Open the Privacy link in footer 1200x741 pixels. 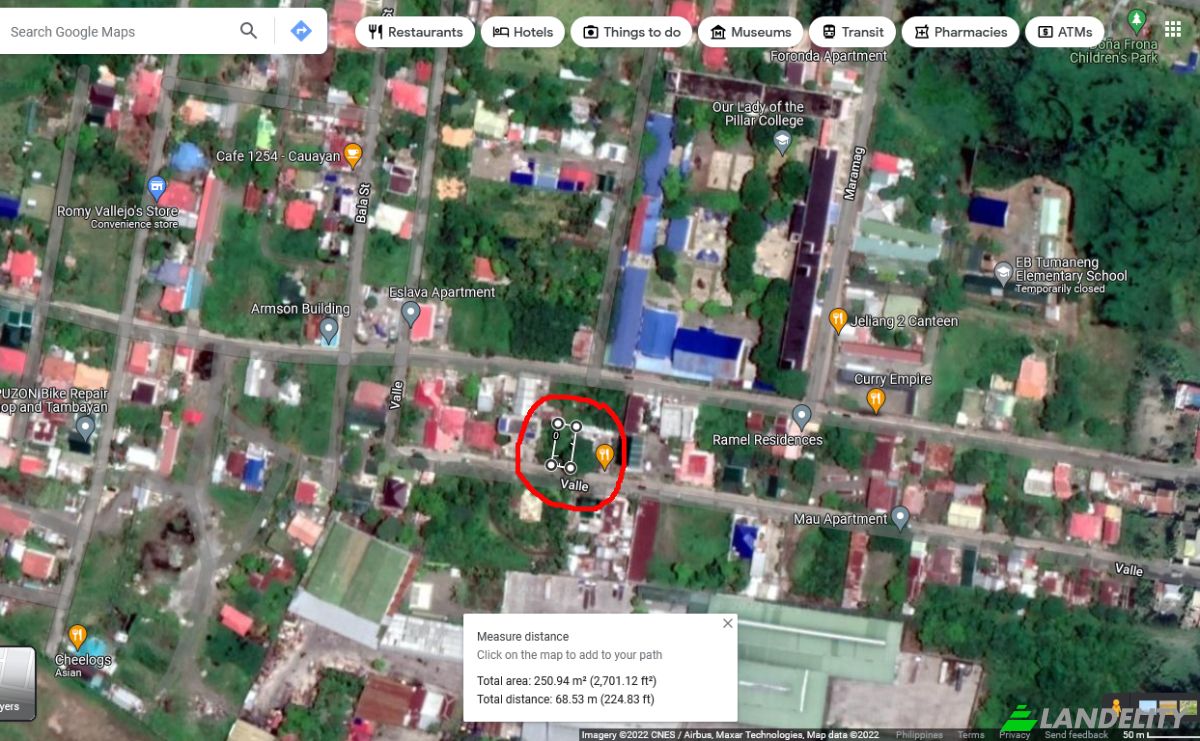[x=1014, y=735]
